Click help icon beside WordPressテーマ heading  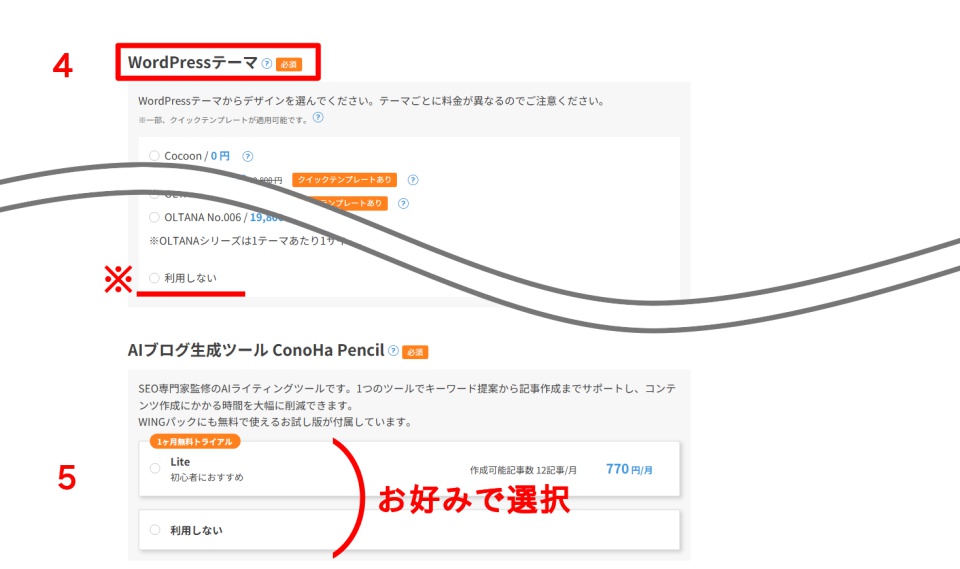[267, 63]
